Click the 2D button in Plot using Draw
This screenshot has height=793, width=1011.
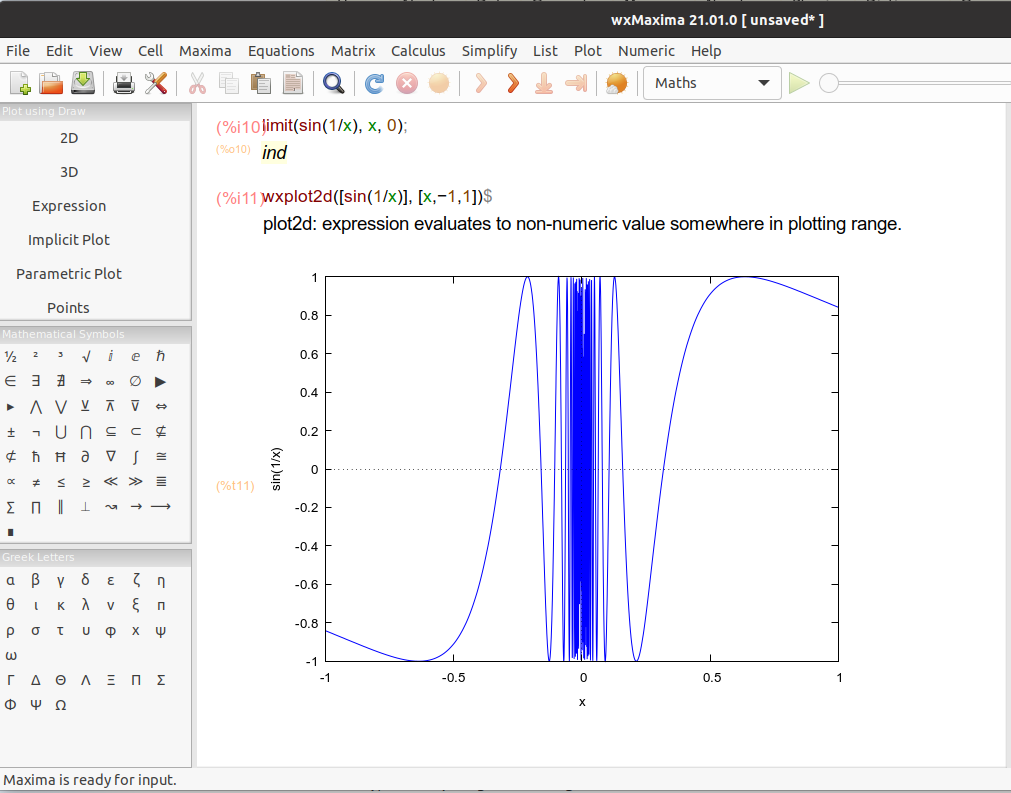pos(69,138)
